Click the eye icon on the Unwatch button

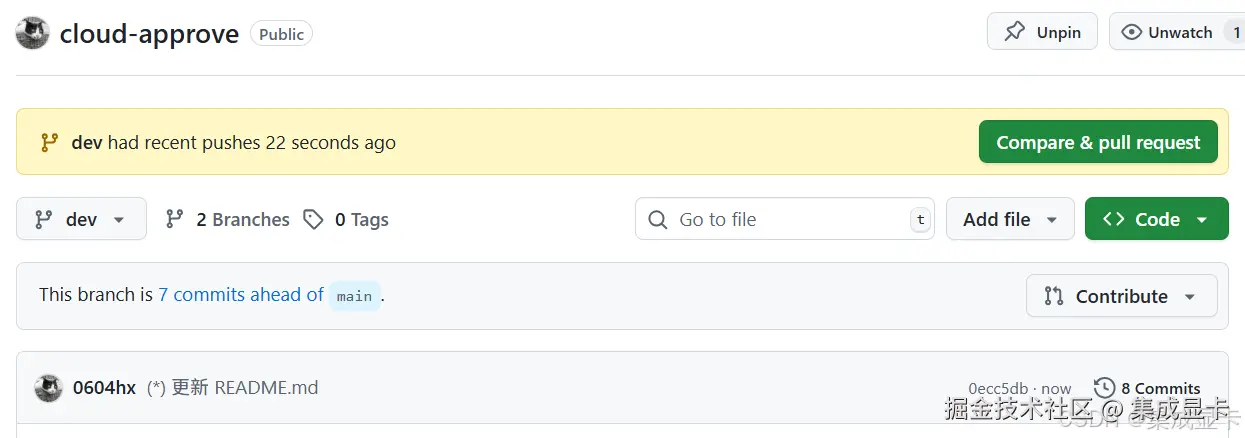click(x=1131, y=32)
